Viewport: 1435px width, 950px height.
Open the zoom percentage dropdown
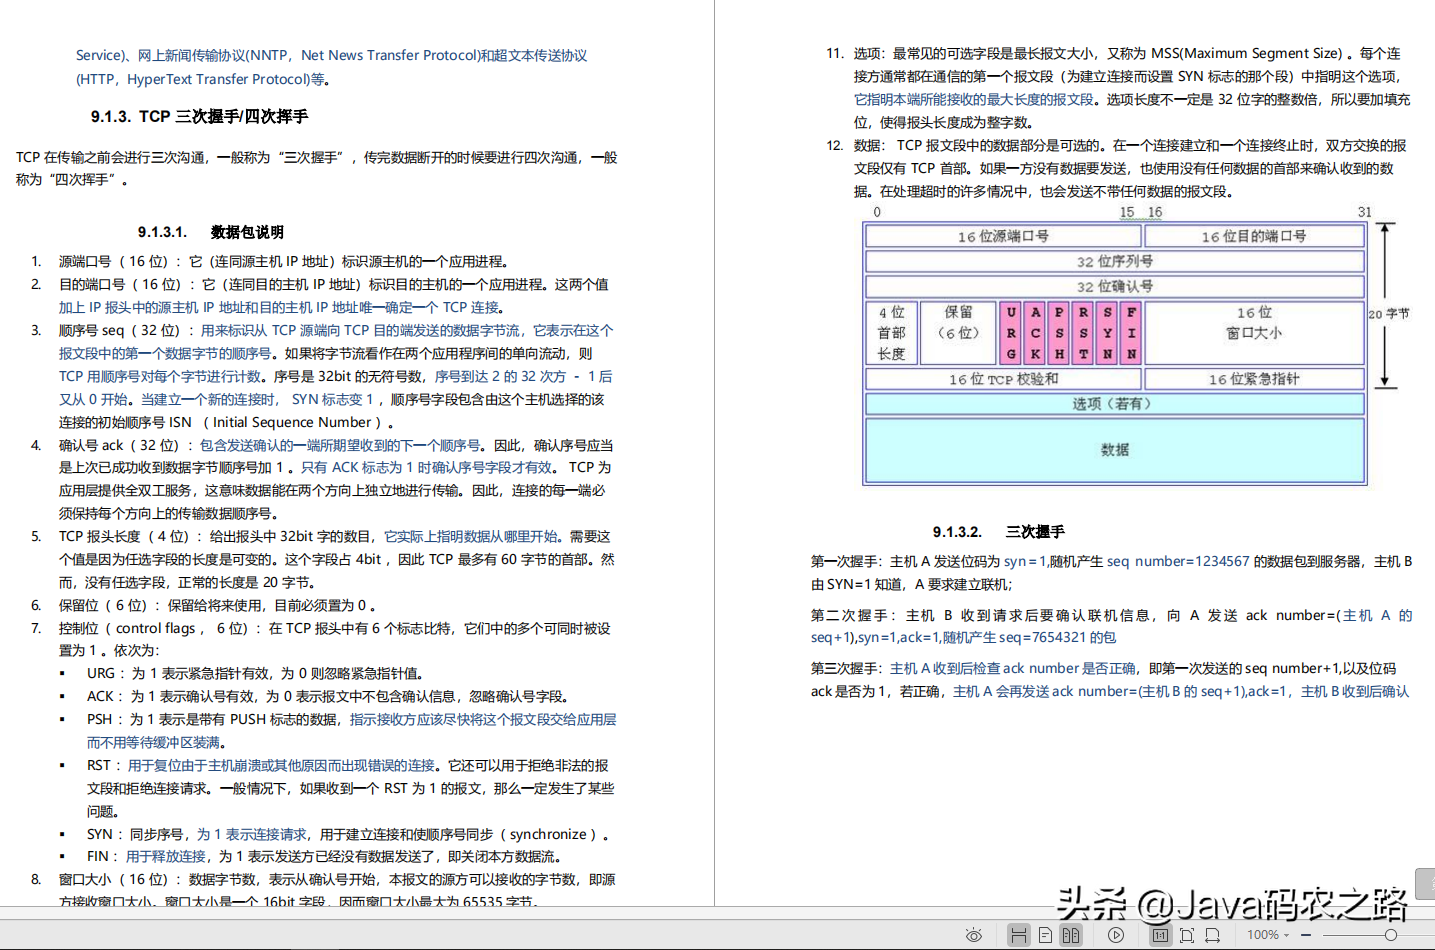(x=1288, y=934)
